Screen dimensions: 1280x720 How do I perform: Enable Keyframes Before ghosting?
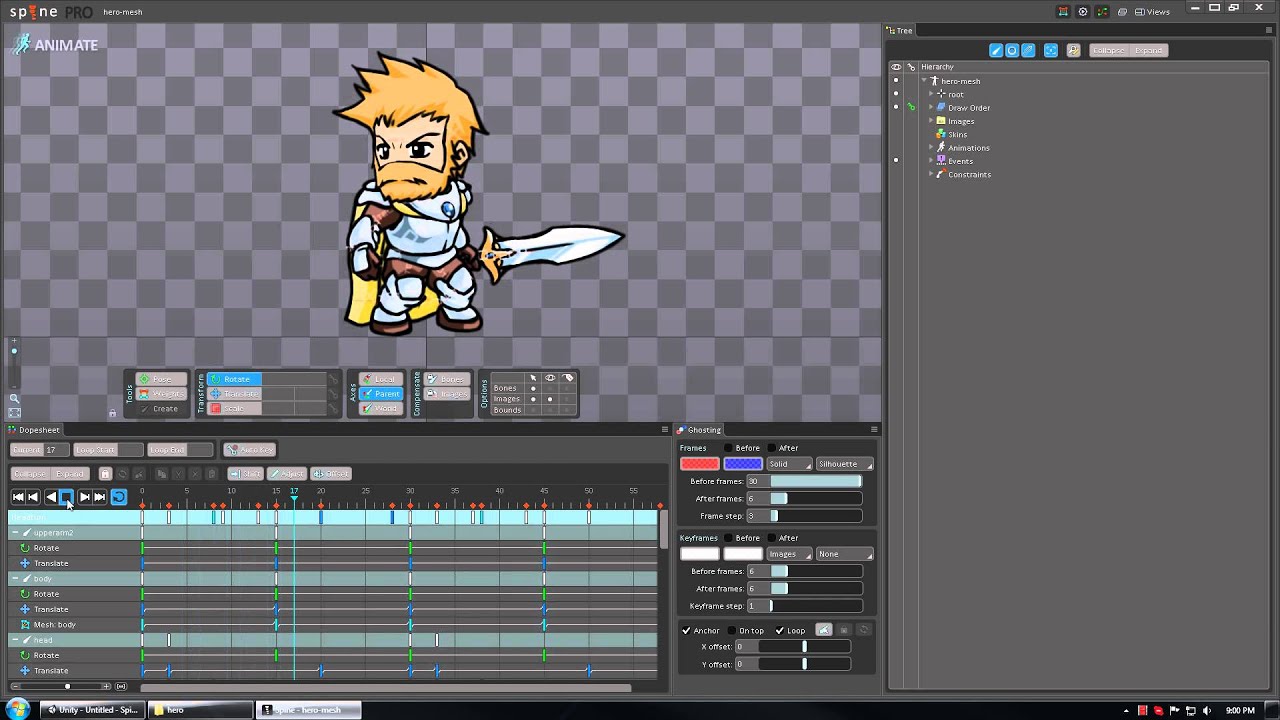728,538
